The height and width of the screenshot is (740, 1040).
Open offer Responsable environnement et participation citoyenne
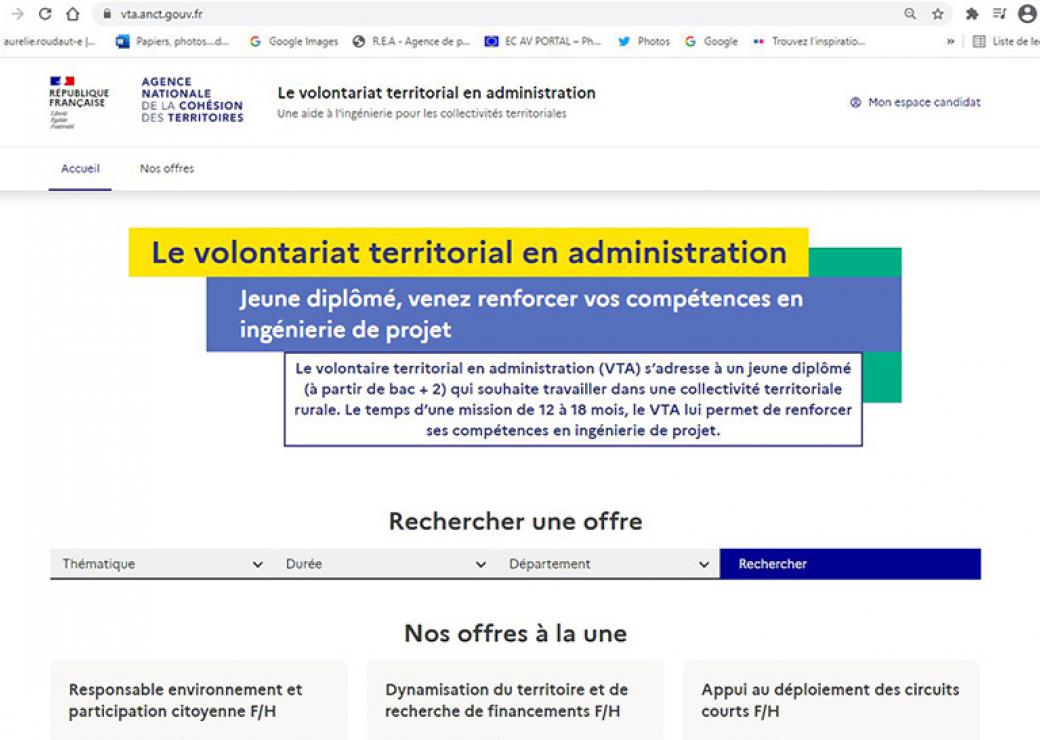pos(186,700)
